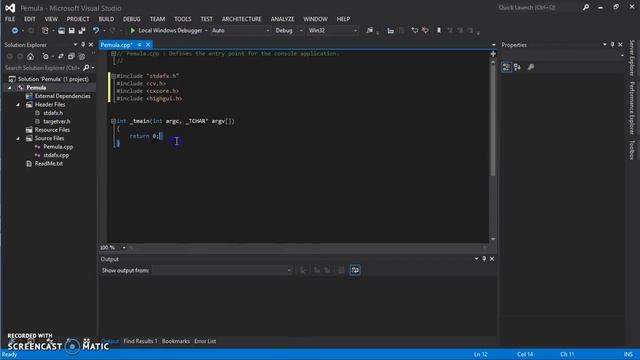The height and width of the screenshot is (360, 640).
Task: Collapse the _tmain function outline
Action: click(113, 121)
